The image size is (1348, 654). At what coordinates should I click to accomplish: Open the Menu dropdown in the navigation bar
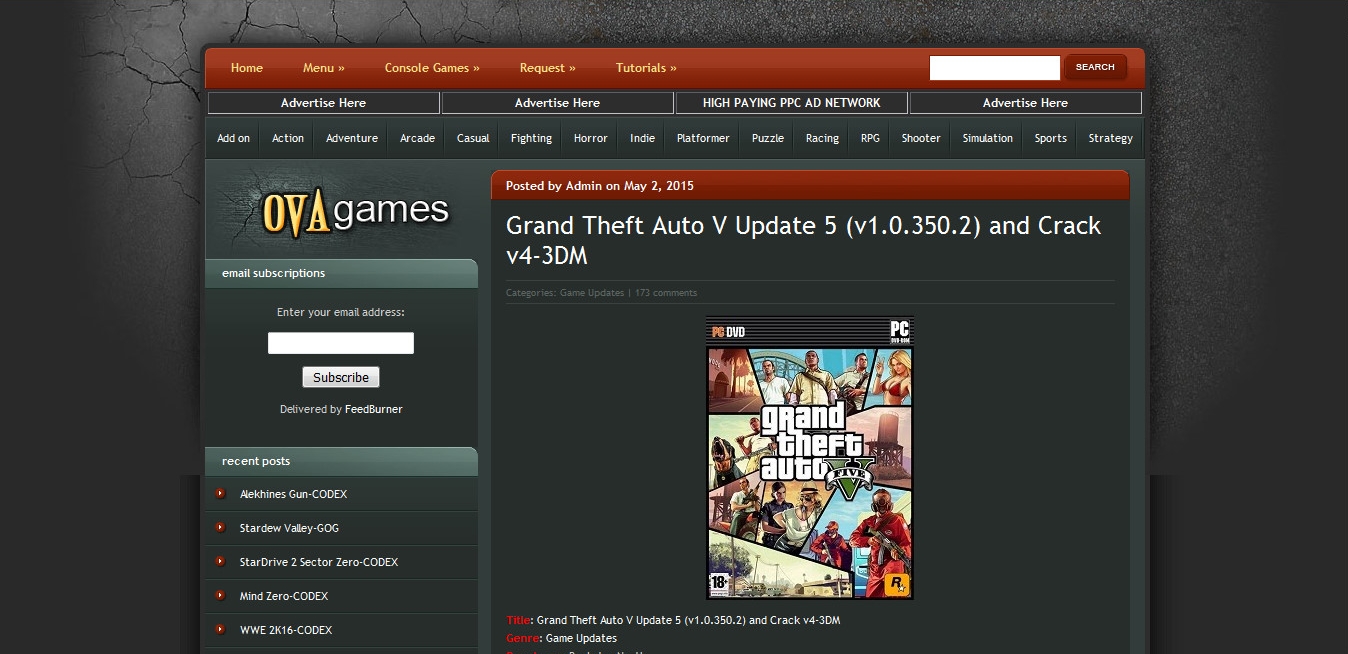click(322, 67)
